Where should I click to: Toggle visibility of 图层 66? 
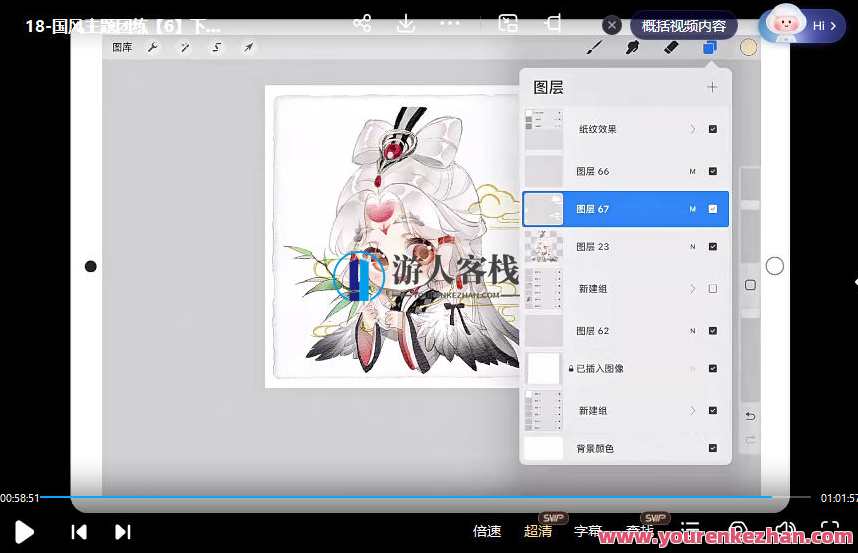[712, 171]
